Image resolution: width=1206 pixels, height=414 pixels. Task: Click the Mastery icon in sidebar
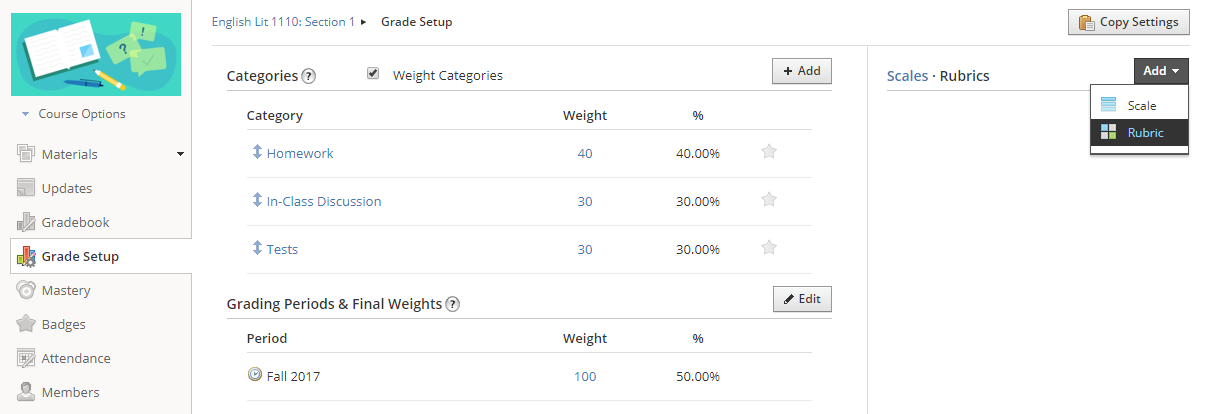click(x=26, y=290)
